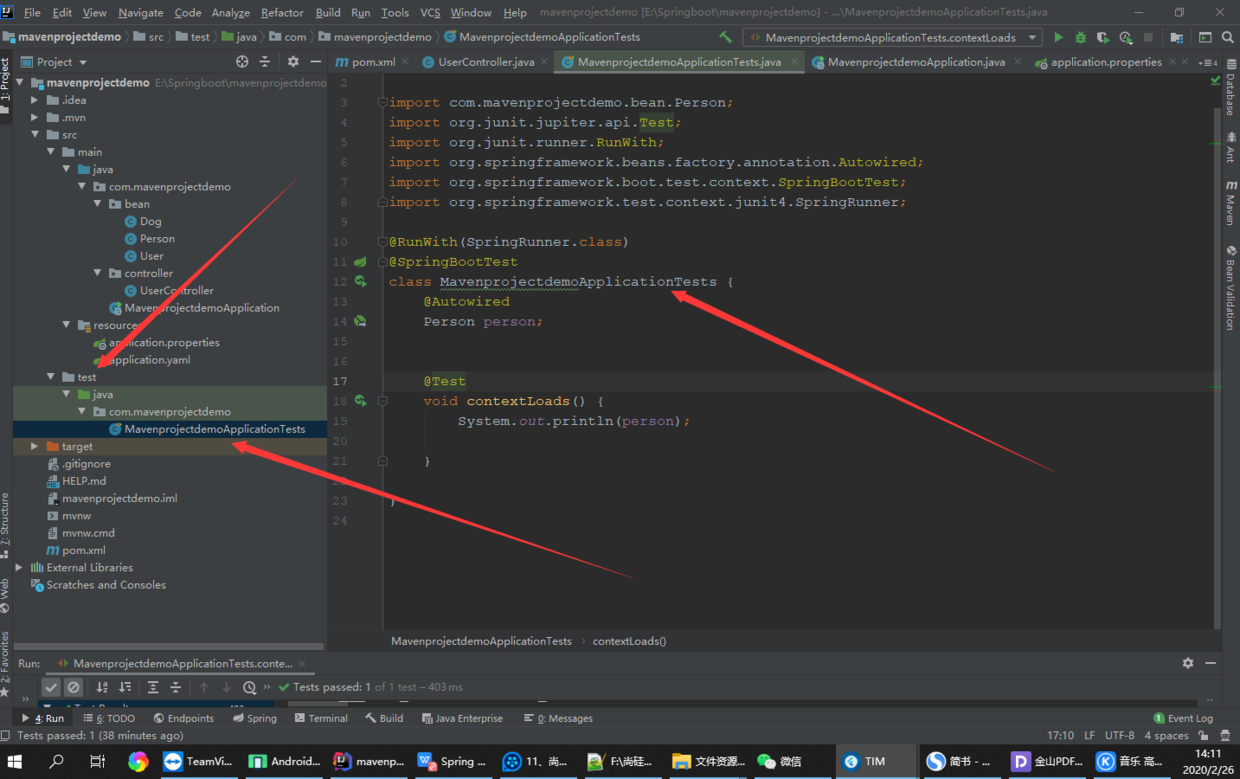Run with coverage shield icon
The height and width of the screenshot is (779, 1240).
click(x=1102, y=37)
